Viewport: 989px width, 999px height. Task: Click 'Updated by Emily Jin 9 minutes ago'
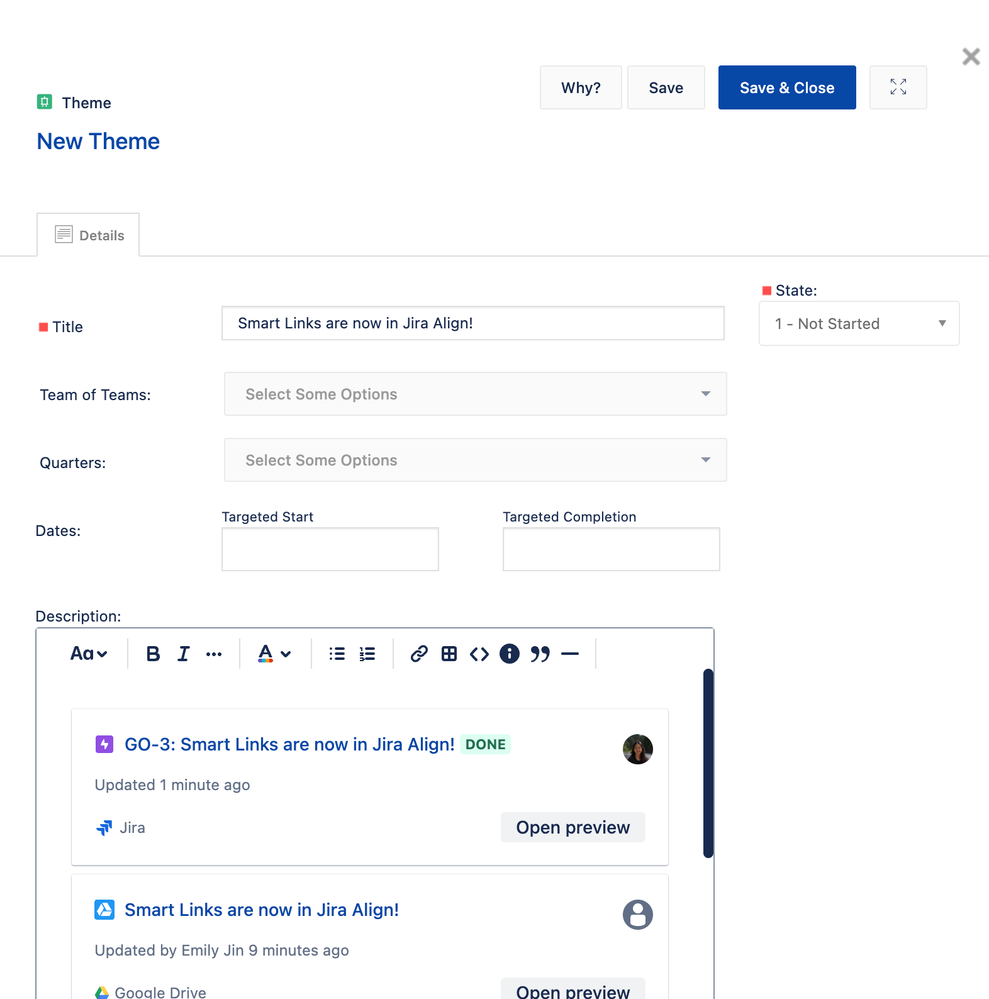pos(222,951)
